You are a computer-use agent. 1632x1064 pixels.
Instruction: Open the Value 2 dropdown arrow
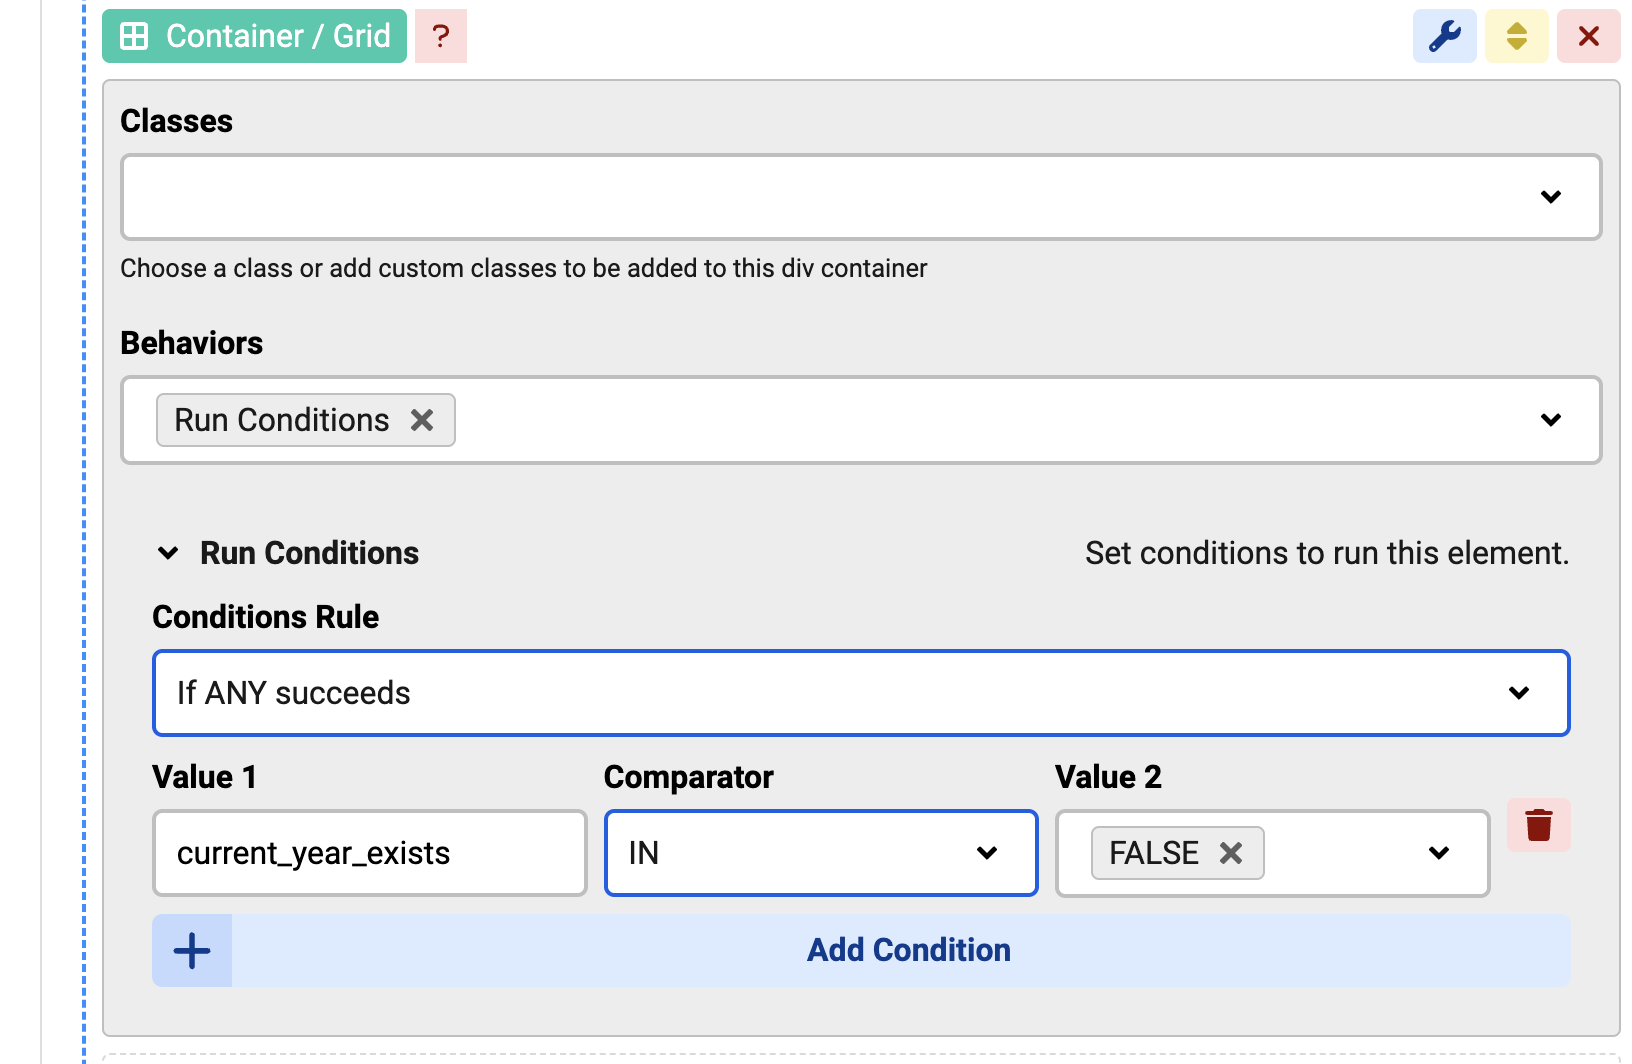[x=1438, y=853]
